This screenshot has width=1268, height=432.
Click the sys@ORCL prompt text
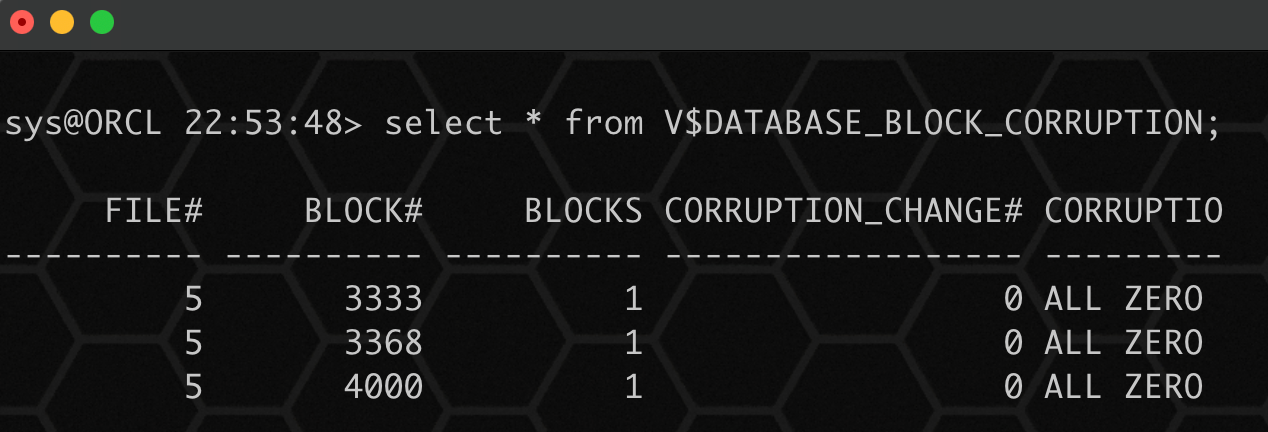tap(84, 123)
